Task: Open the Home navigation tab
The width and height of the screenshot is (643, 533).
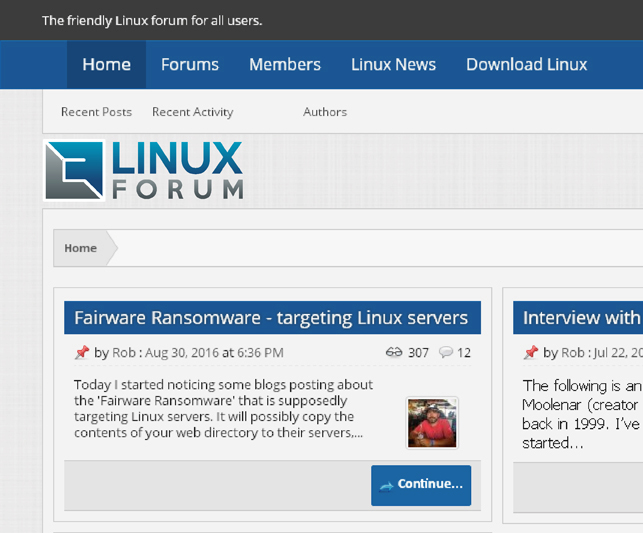Action: [106, 64]
